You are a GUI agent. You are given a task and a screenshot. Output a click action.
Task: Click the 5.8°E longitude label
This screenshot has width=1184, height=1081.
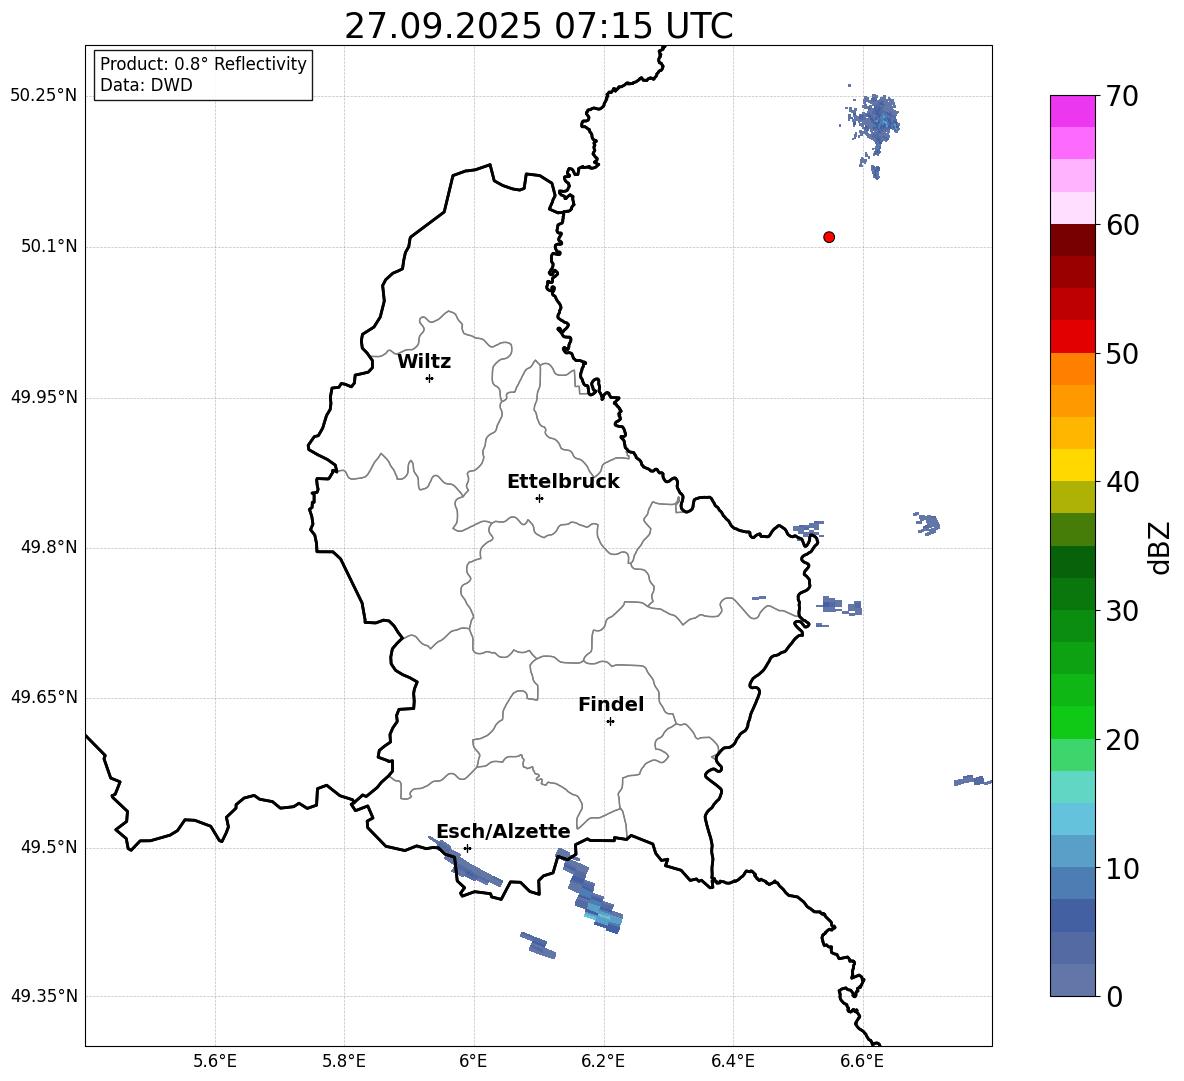(344, 1061)
